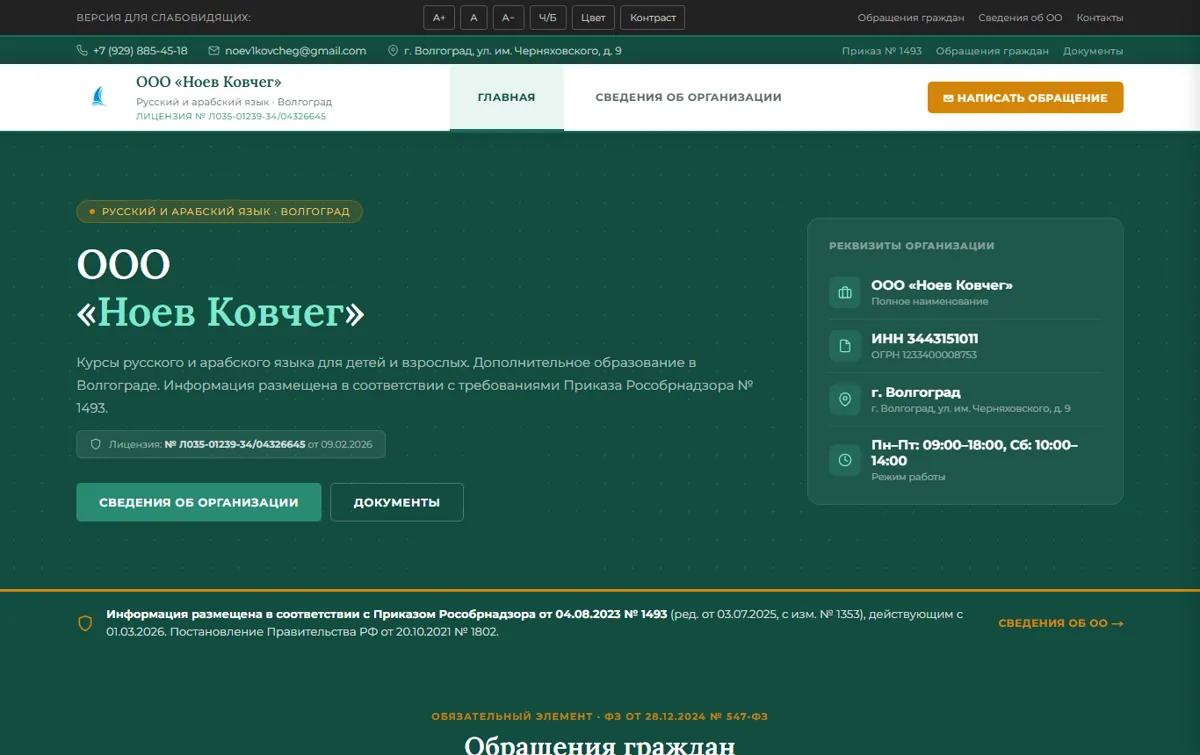This screenshot has width=1200, height=755.
Task: Click the email noev1kovcheg@gmail.com
Action: pyautogui.click(x=296, y=51)
